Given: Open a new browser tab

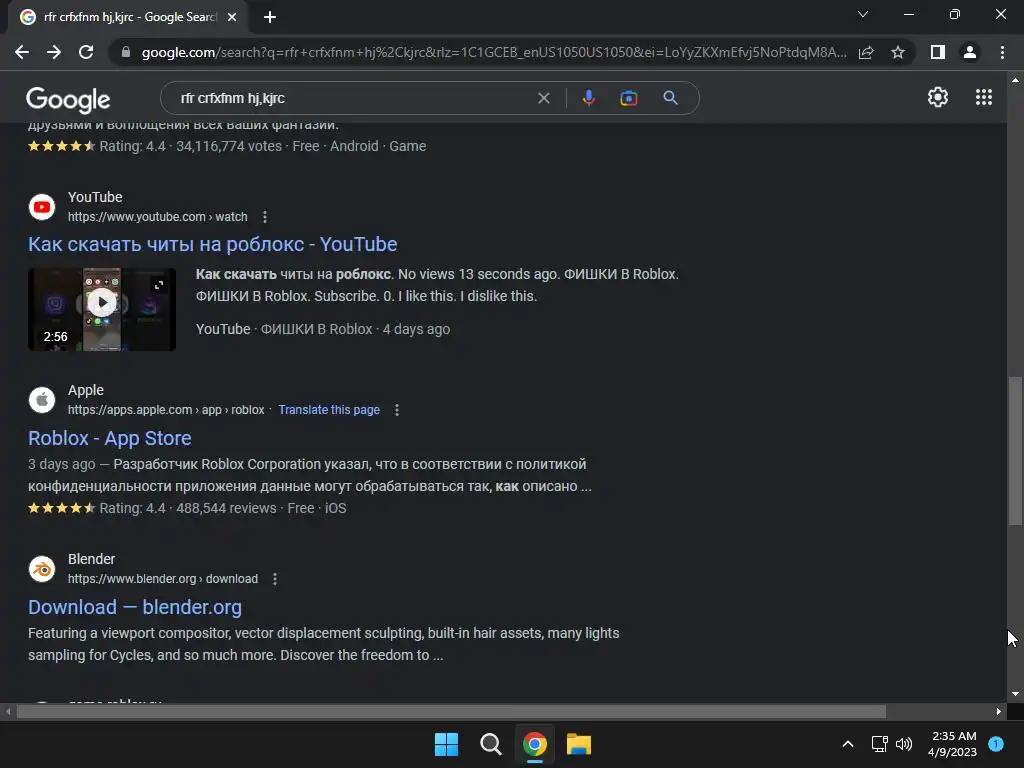Looking at the screenshot, I should [270, 17].
